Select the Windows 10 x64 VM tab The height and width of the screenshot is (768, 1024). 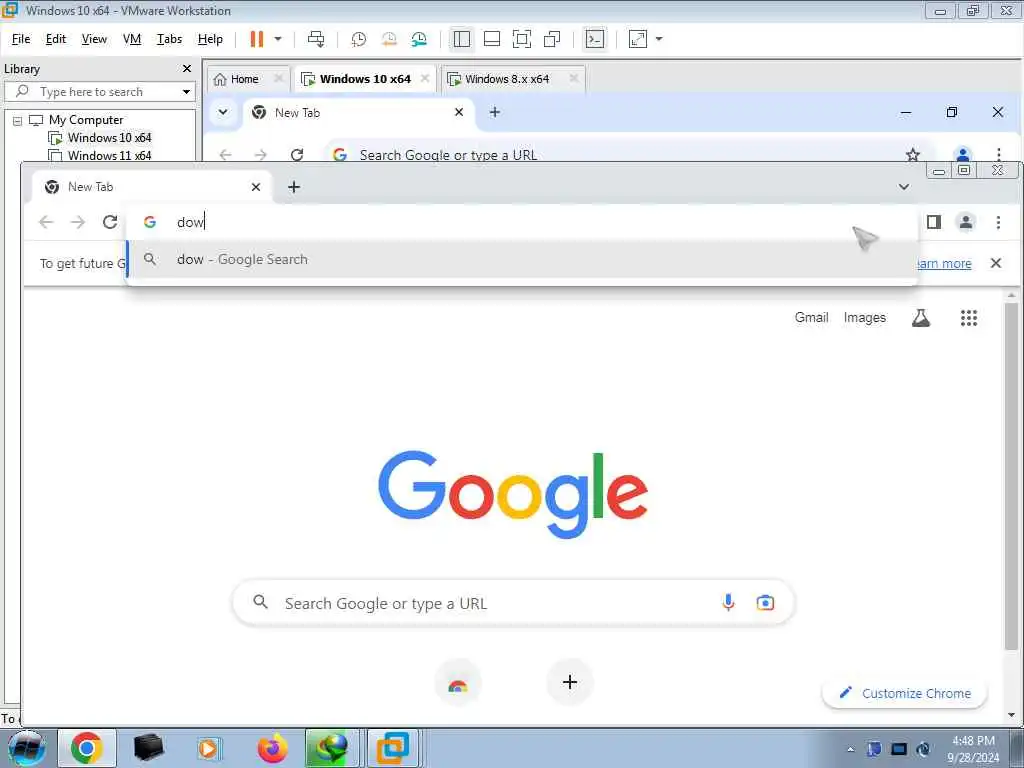365,79
